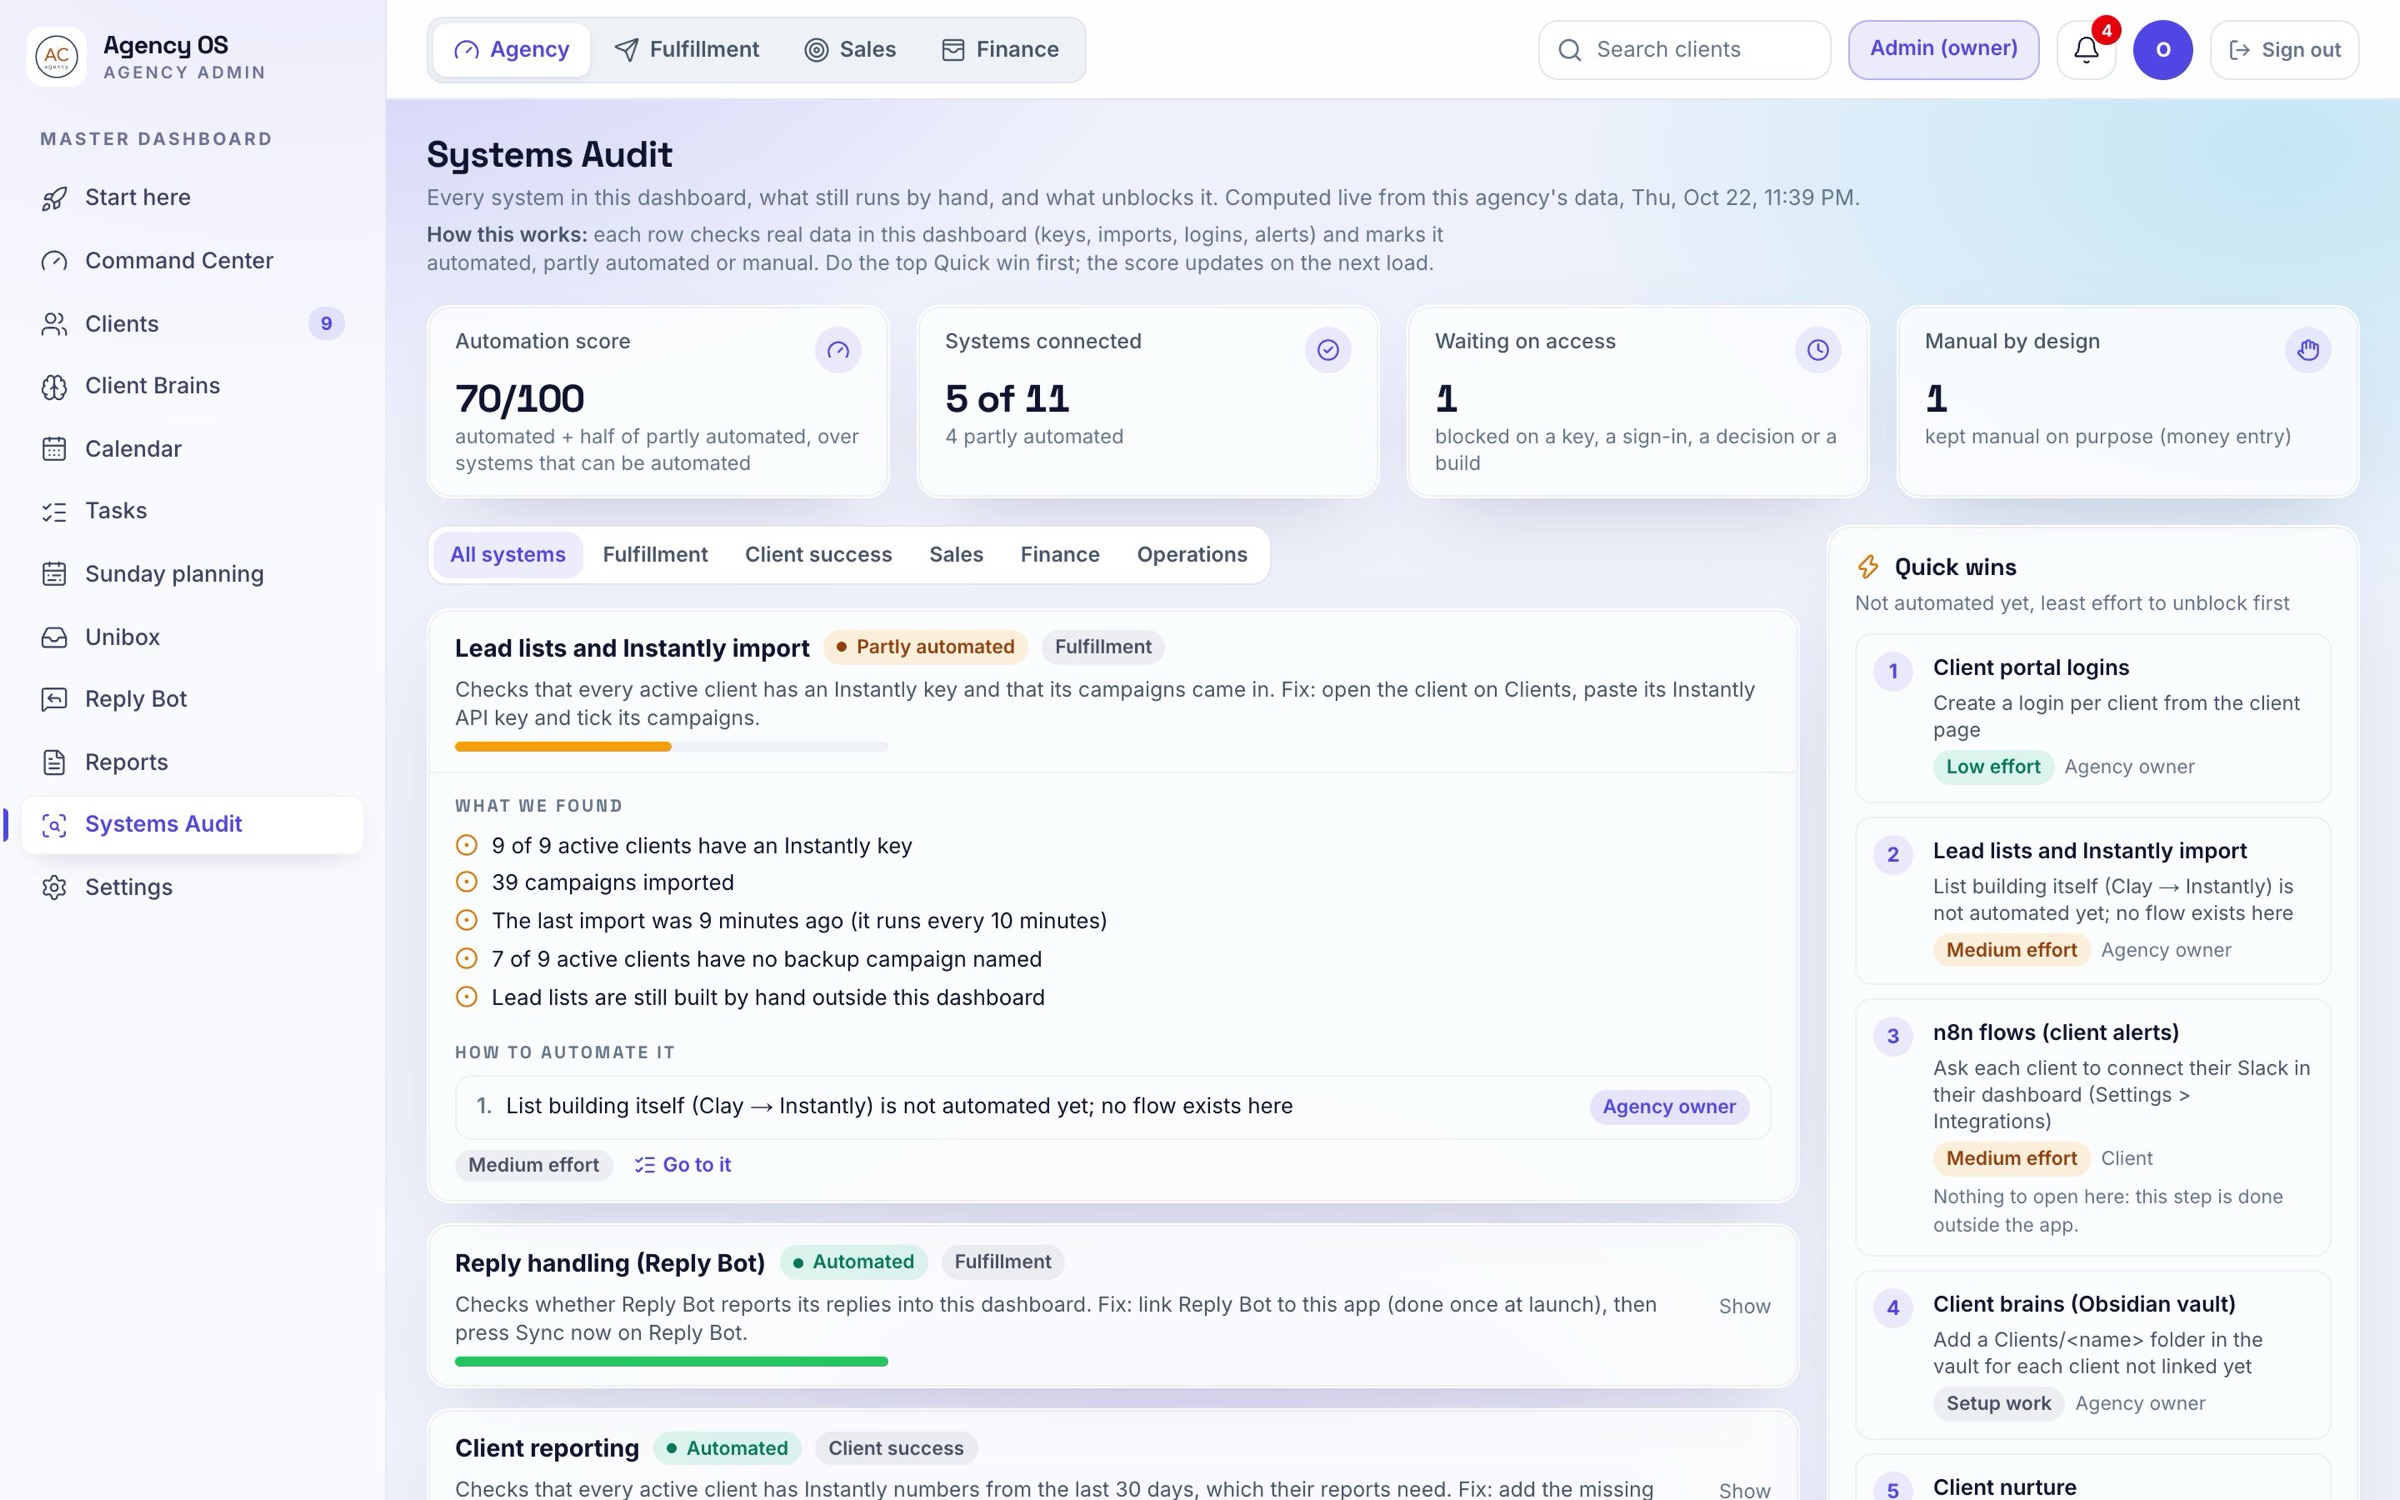2400x1500 pixels.
Task: Open the user avatar menu
Action: pyautogui.click(x=2162, y=49)
